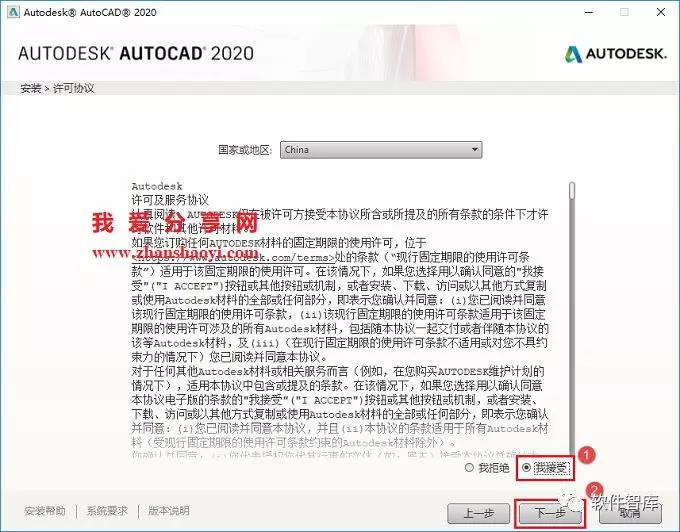This screenshot has height=532, width=680.
Task: Minimize the installer window
Action: click(x=589, y=12)
